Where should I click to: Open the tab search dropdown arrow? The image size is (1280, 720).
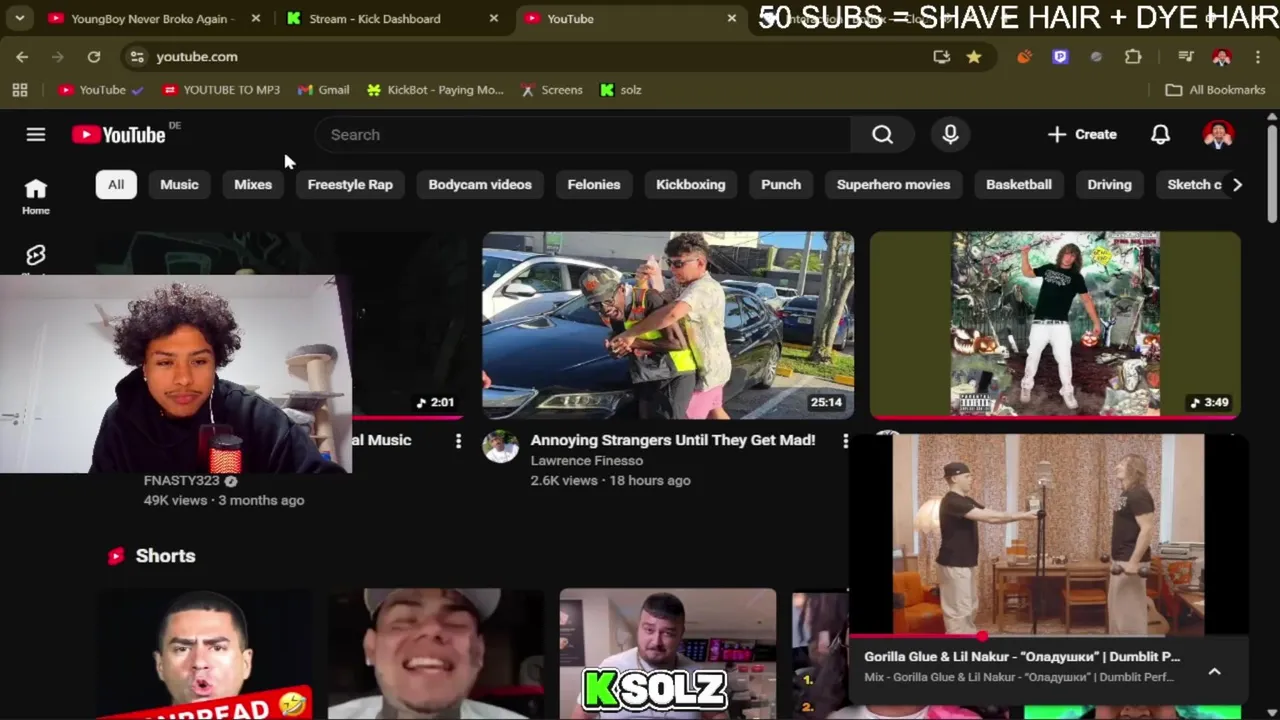click(x=19, y=18)
